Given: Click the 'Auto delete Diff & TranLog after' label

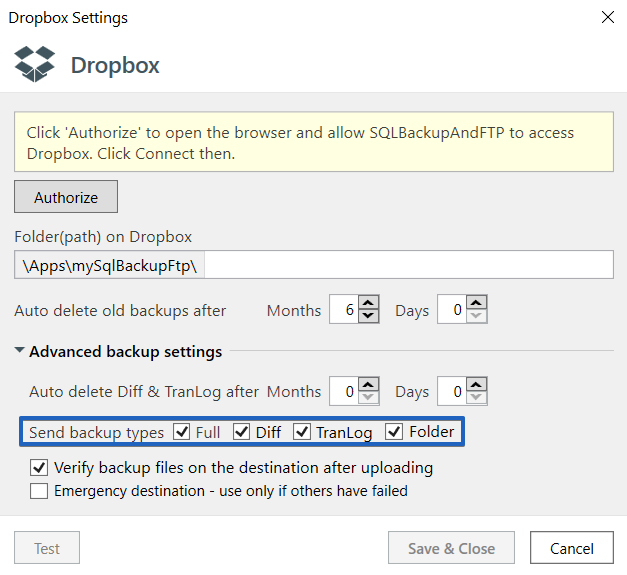Looking at the screenshot, I should pyautogui.click(x=144, y=392).
